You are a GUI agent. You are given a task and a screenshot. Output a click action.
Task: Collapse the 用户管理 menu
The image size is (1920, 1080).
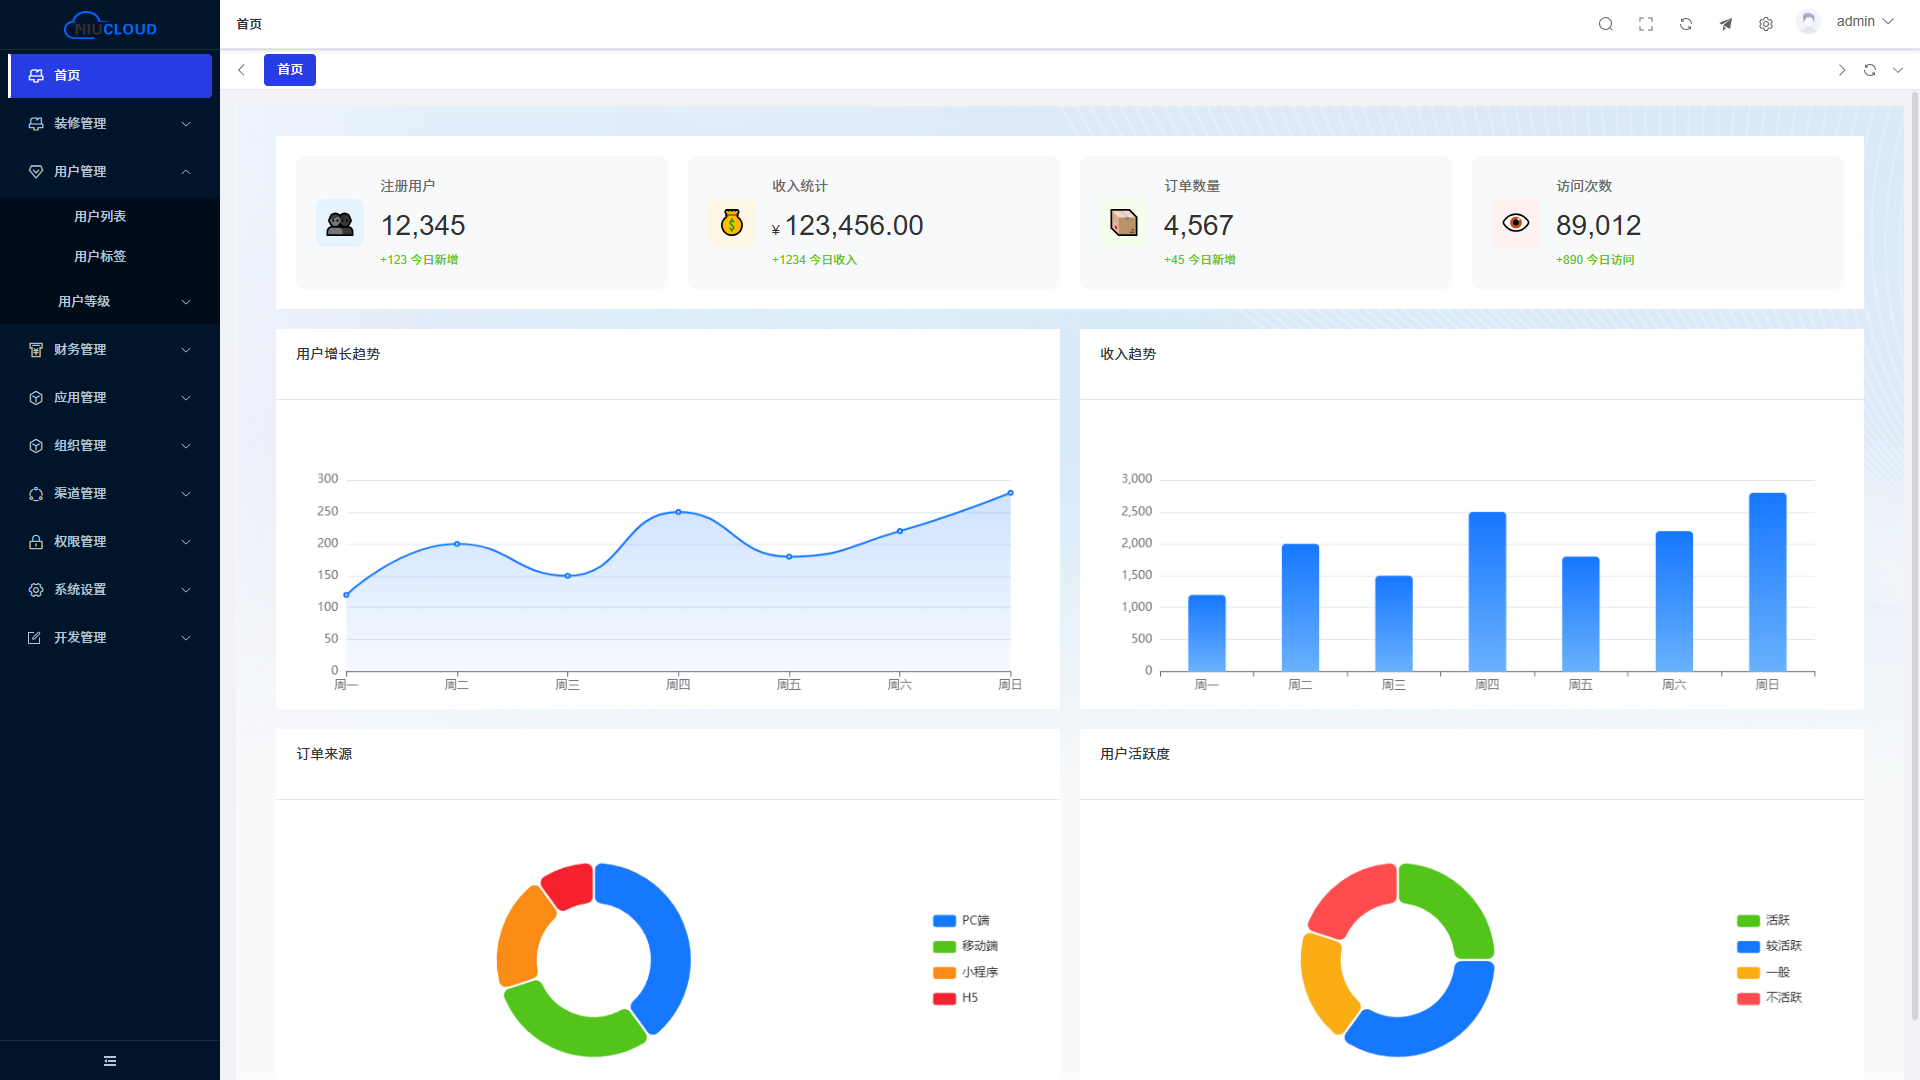(110, 172)
